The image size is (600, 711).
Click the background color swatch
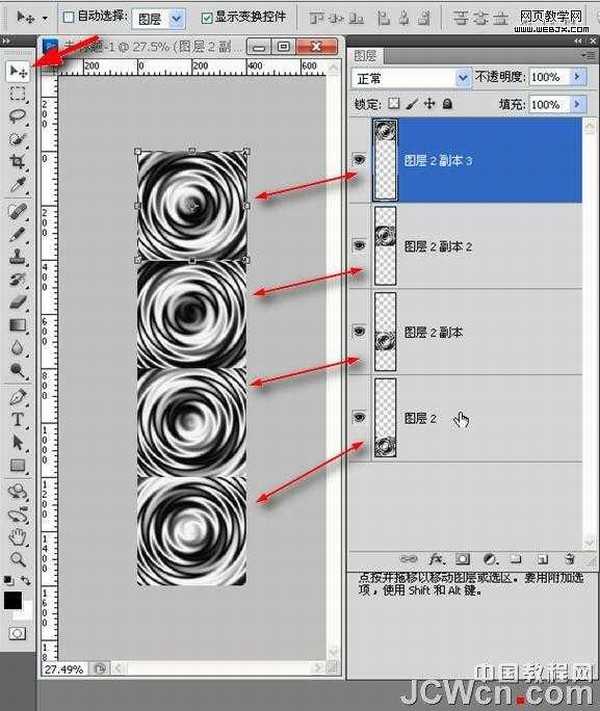point(25,612)
